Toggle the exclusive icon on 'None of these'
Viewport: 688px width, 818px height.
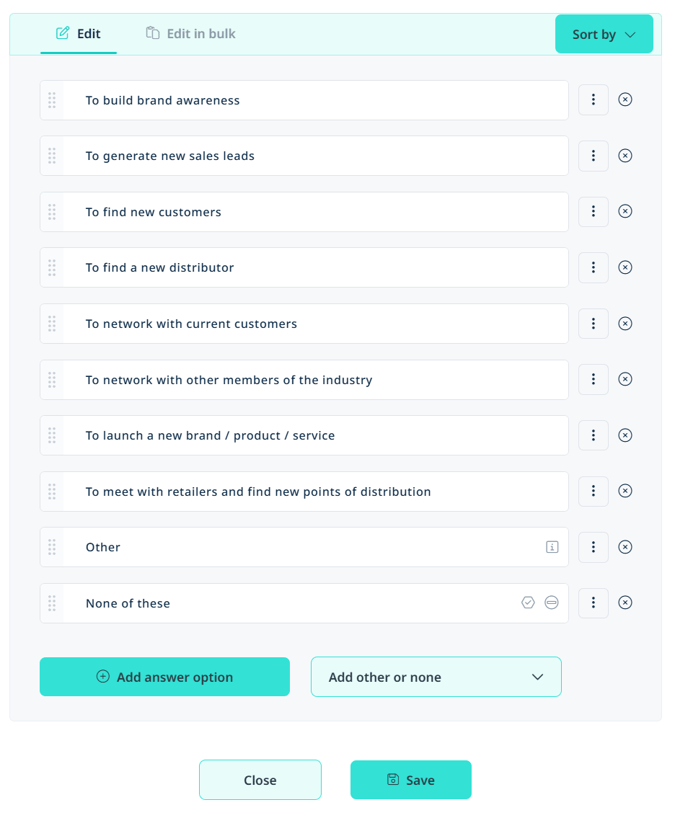(551, 603)
